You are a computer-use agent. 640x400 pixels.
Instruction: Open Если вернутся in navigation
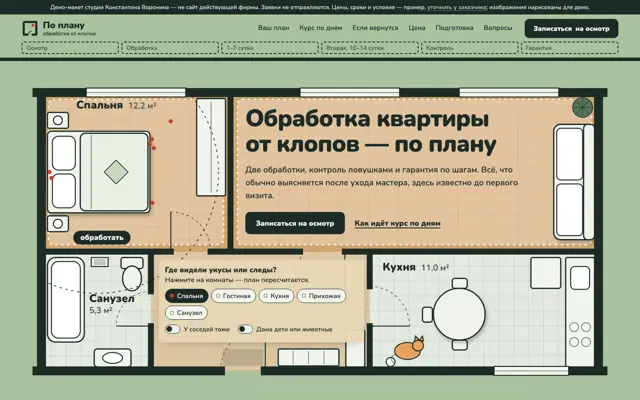click(375, 28)
